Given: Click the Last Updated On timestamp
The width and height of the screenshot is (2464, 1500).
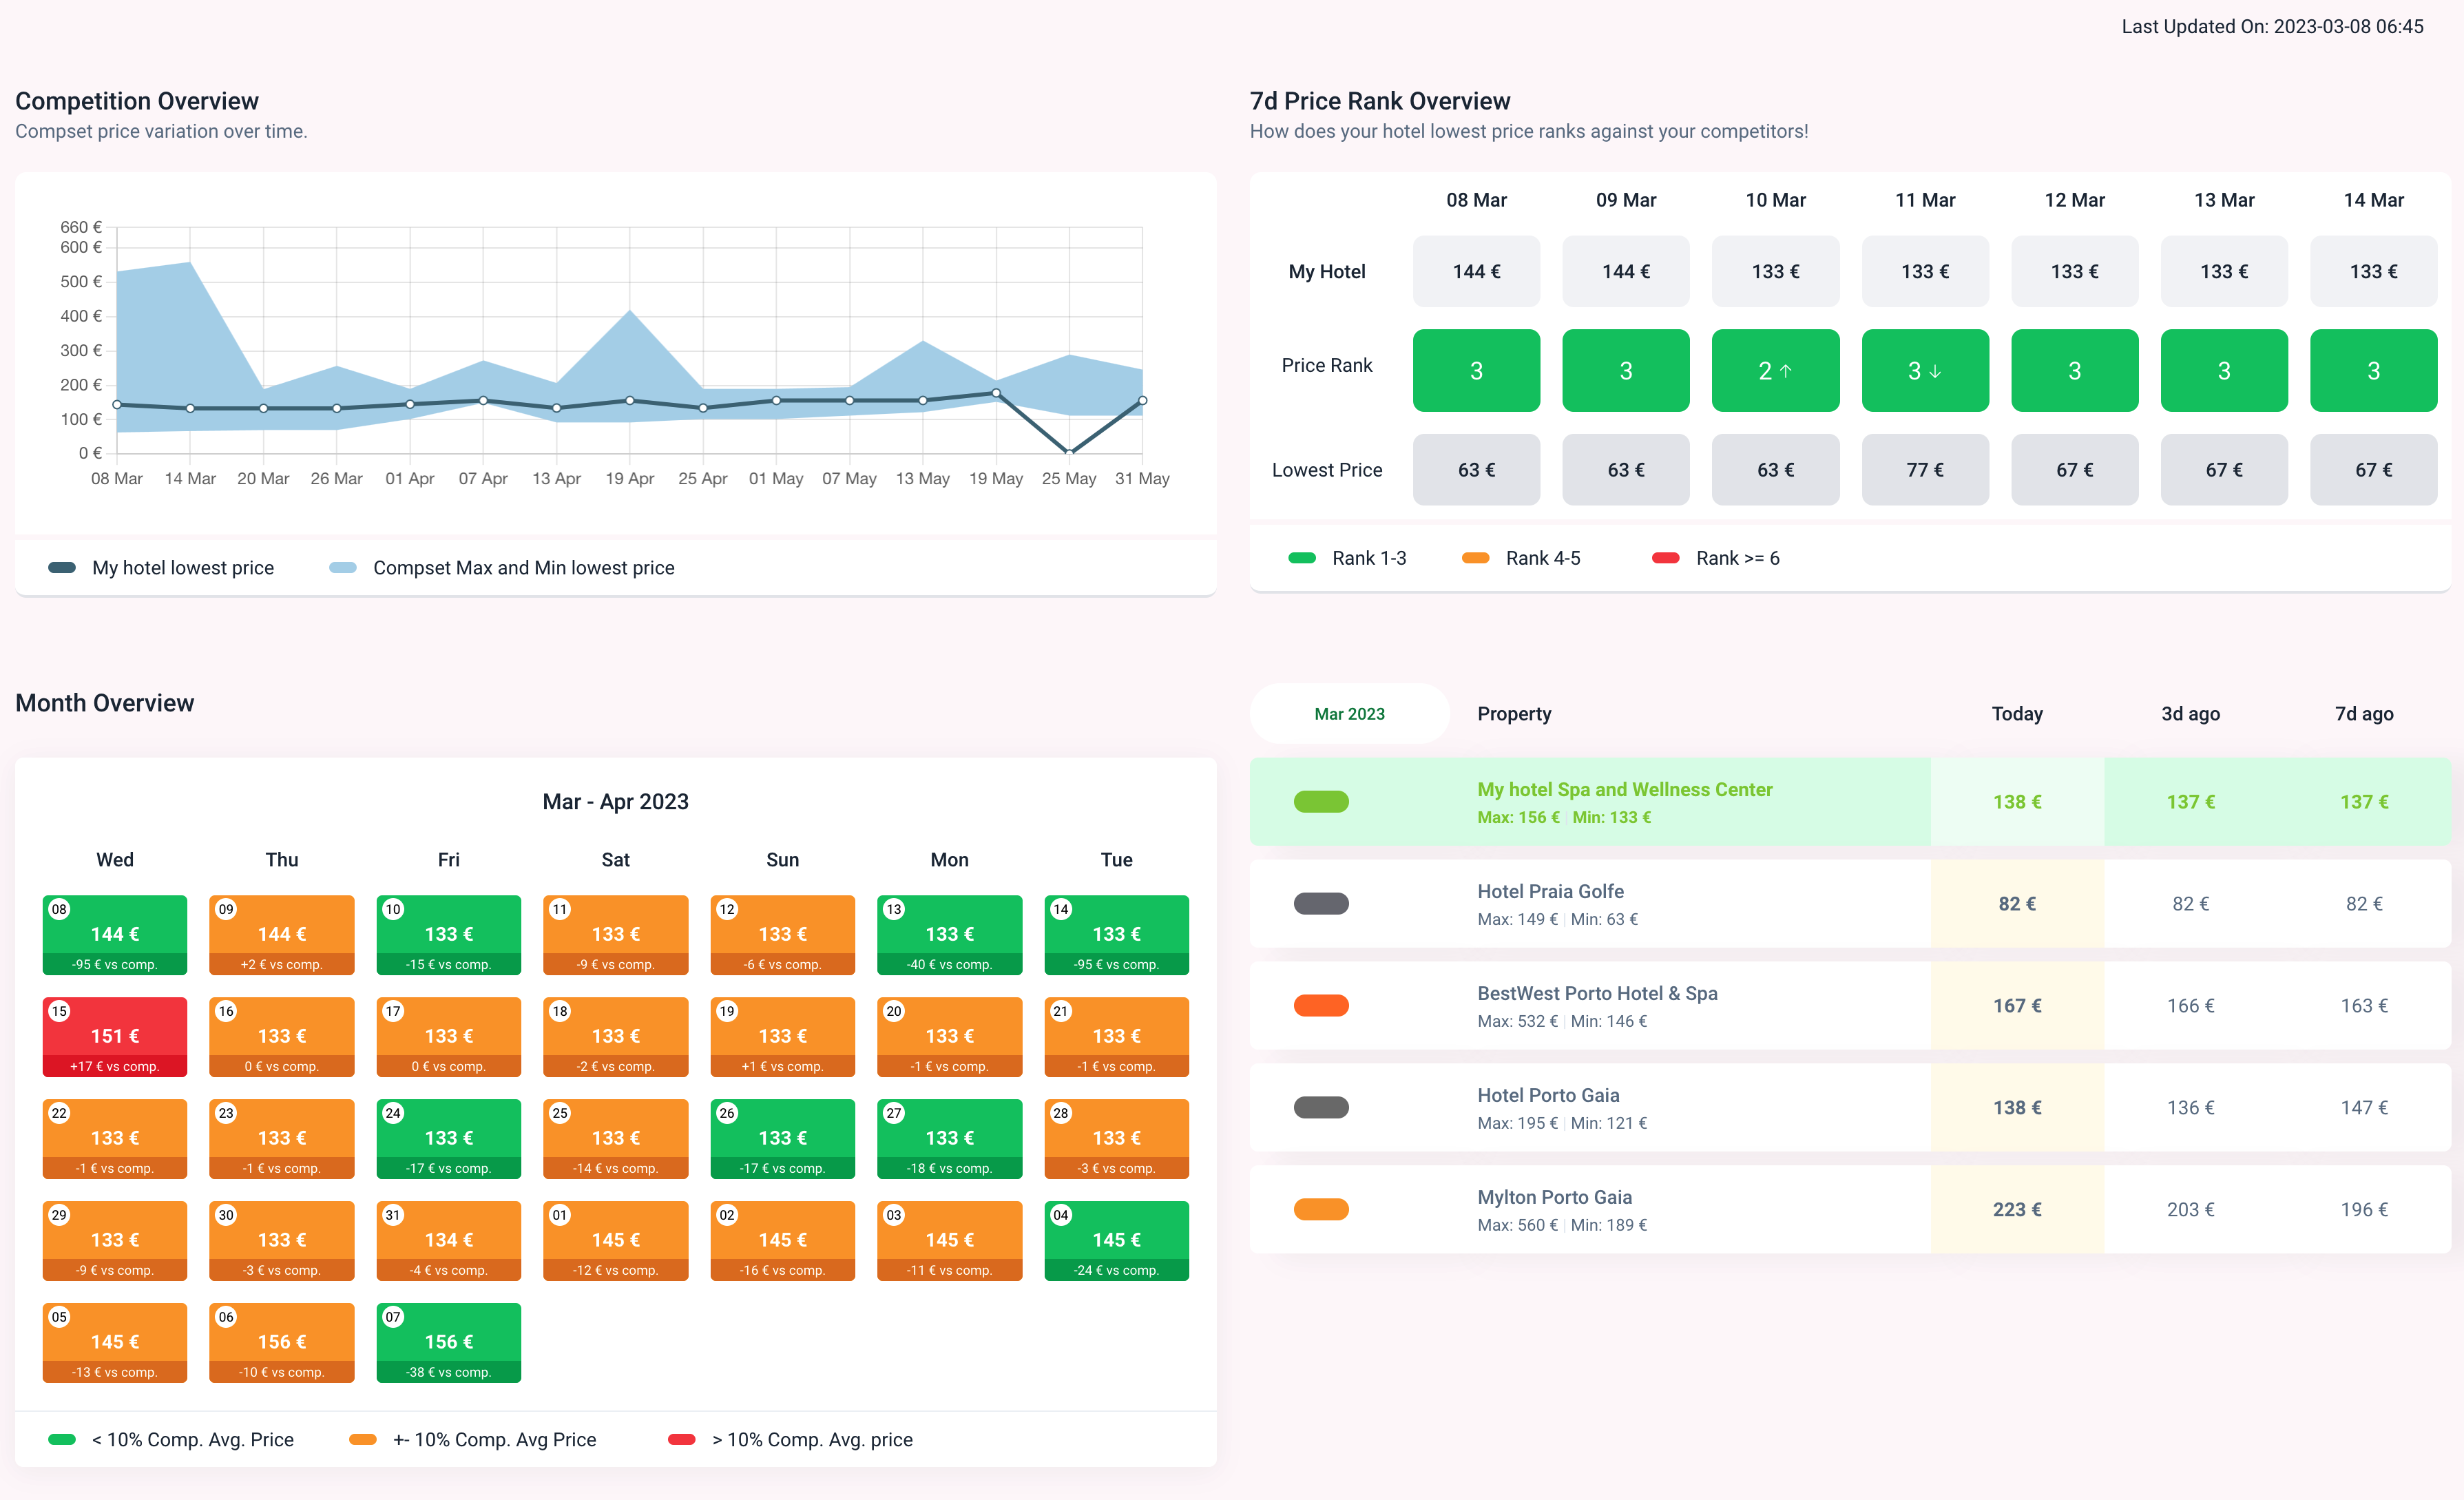Looking at the screenshot, I should [2272, 27].
